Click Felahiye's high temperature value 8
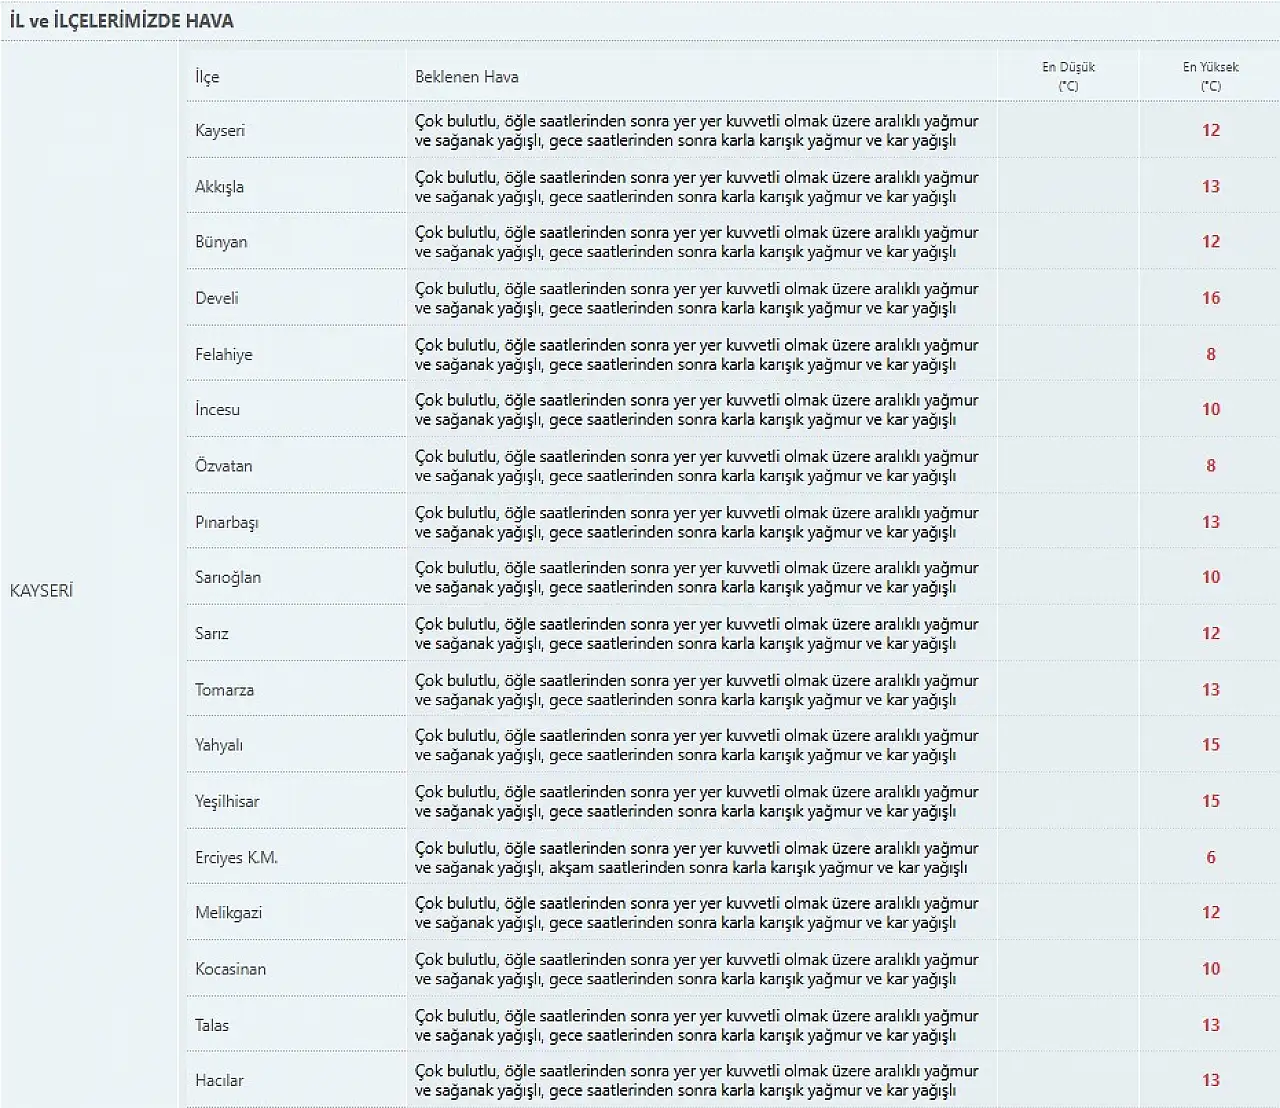This screenshot has height=1108, width=1280. [1211, 354]
